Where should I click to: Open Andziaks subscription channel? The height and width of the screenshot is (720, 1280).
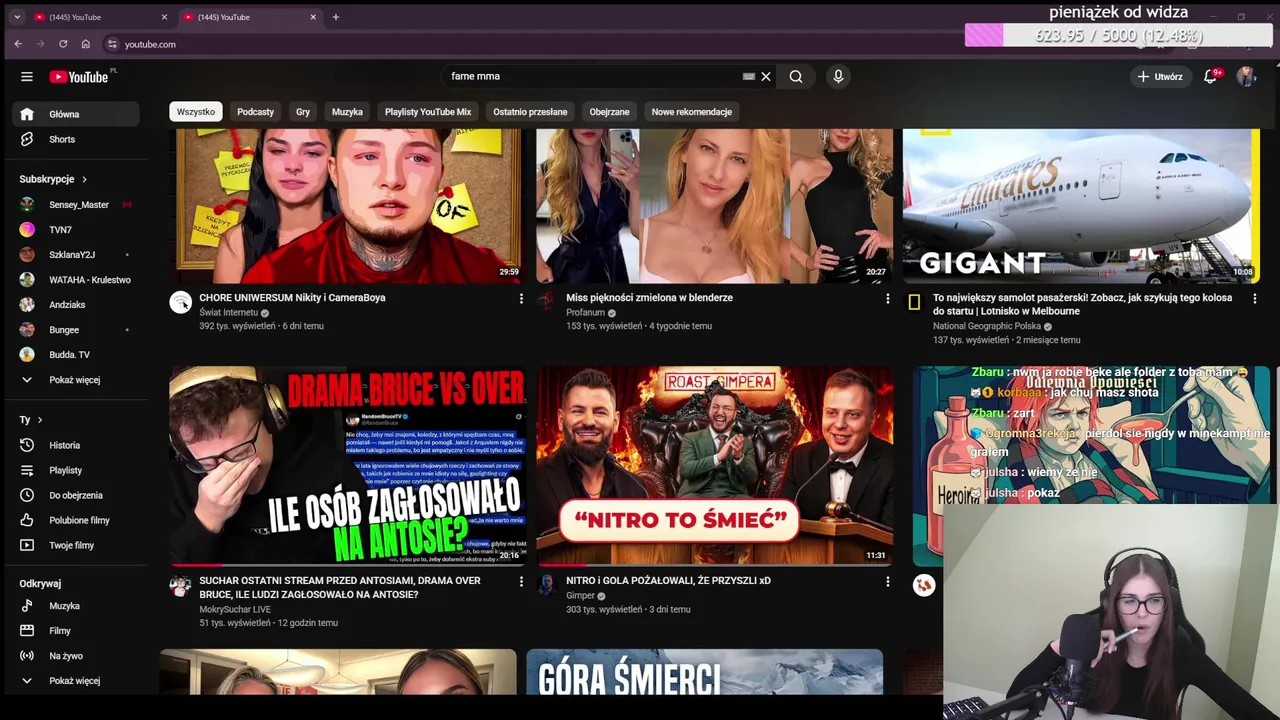coord(76,305)
